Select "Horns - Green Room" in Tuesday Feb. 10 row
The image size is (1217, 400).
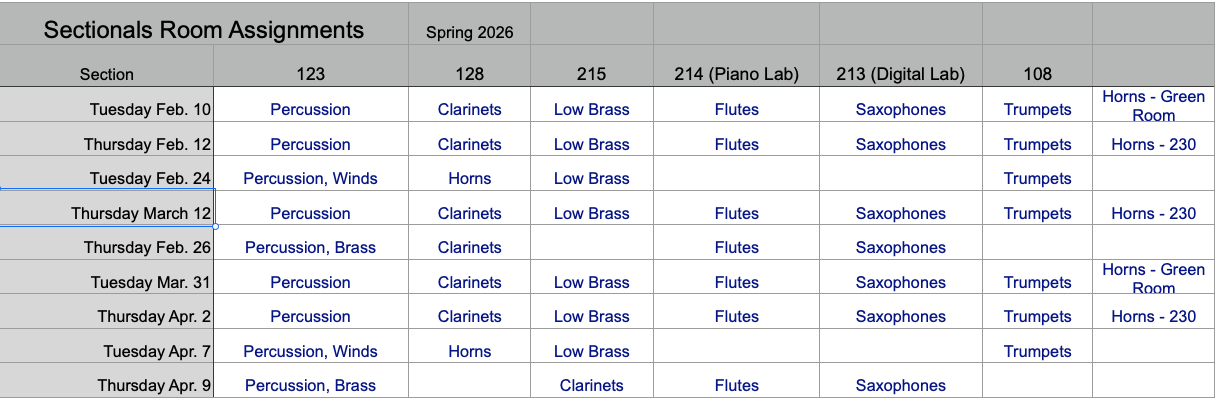tap(1153, 106)
